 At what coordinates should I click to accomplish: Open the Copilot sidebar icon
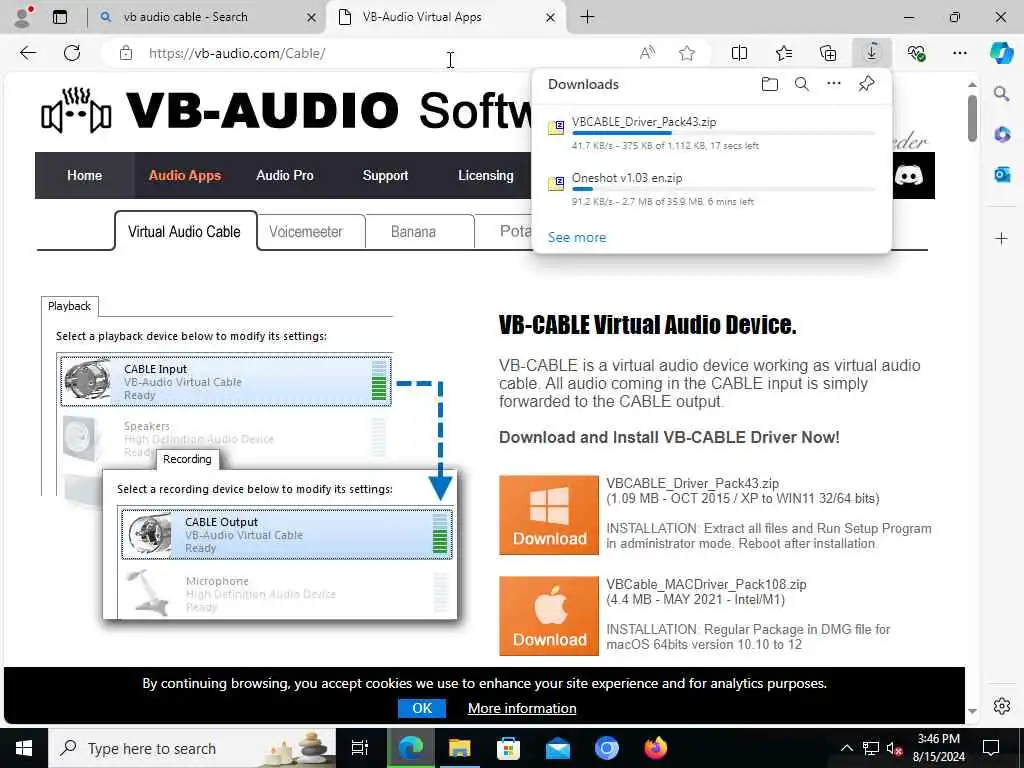pos(1001,53)
